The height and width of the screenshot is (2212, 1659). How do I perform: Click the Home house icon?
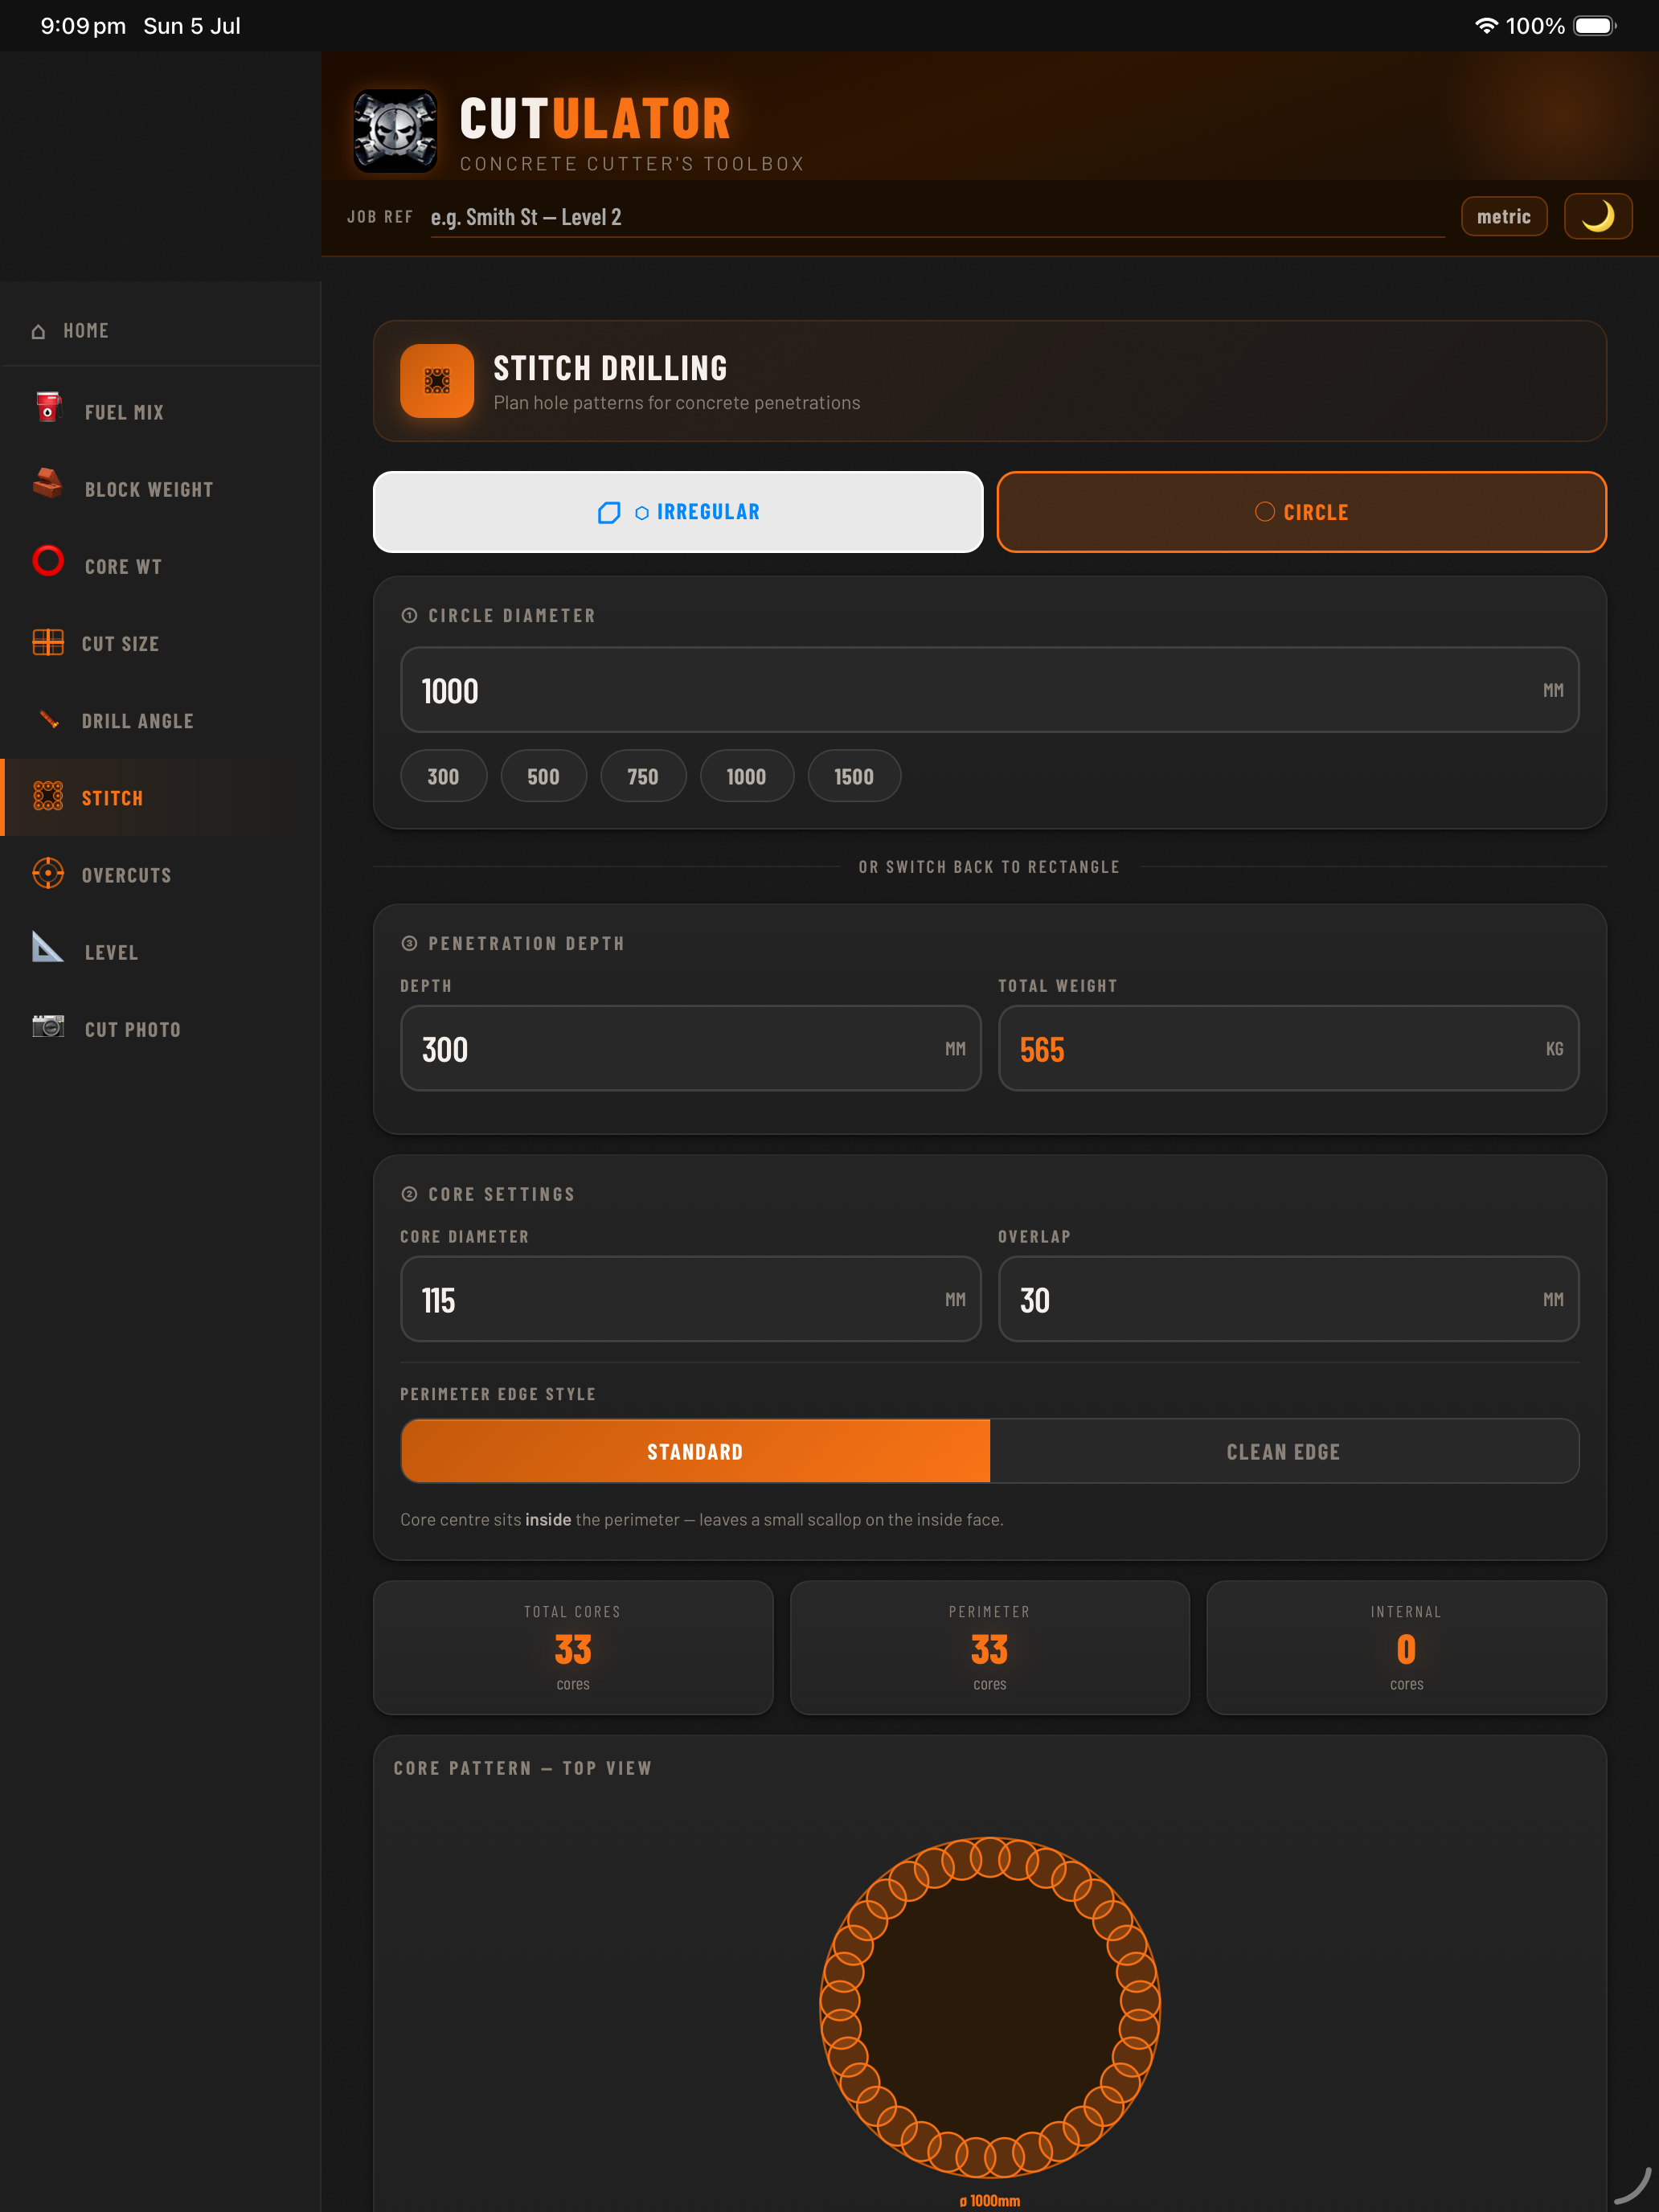click(x=38, y=331)
